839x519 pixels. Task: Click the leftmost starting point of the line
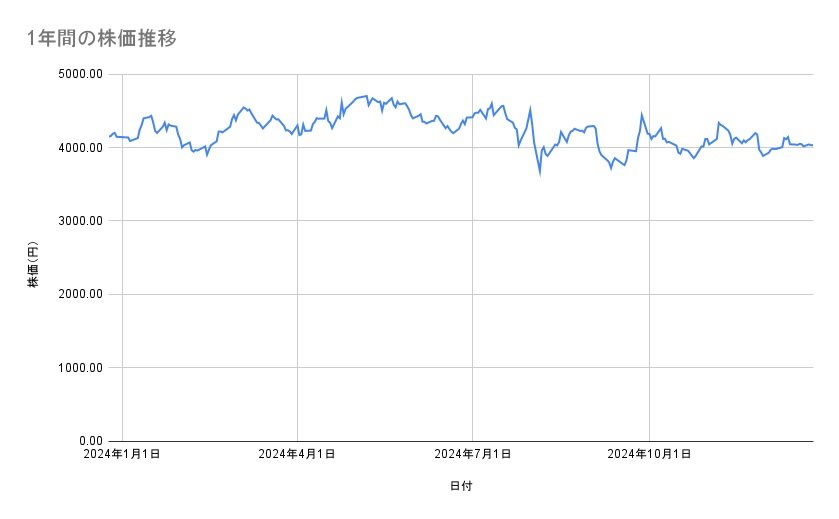pyautogui.click(x=110, y=136)
